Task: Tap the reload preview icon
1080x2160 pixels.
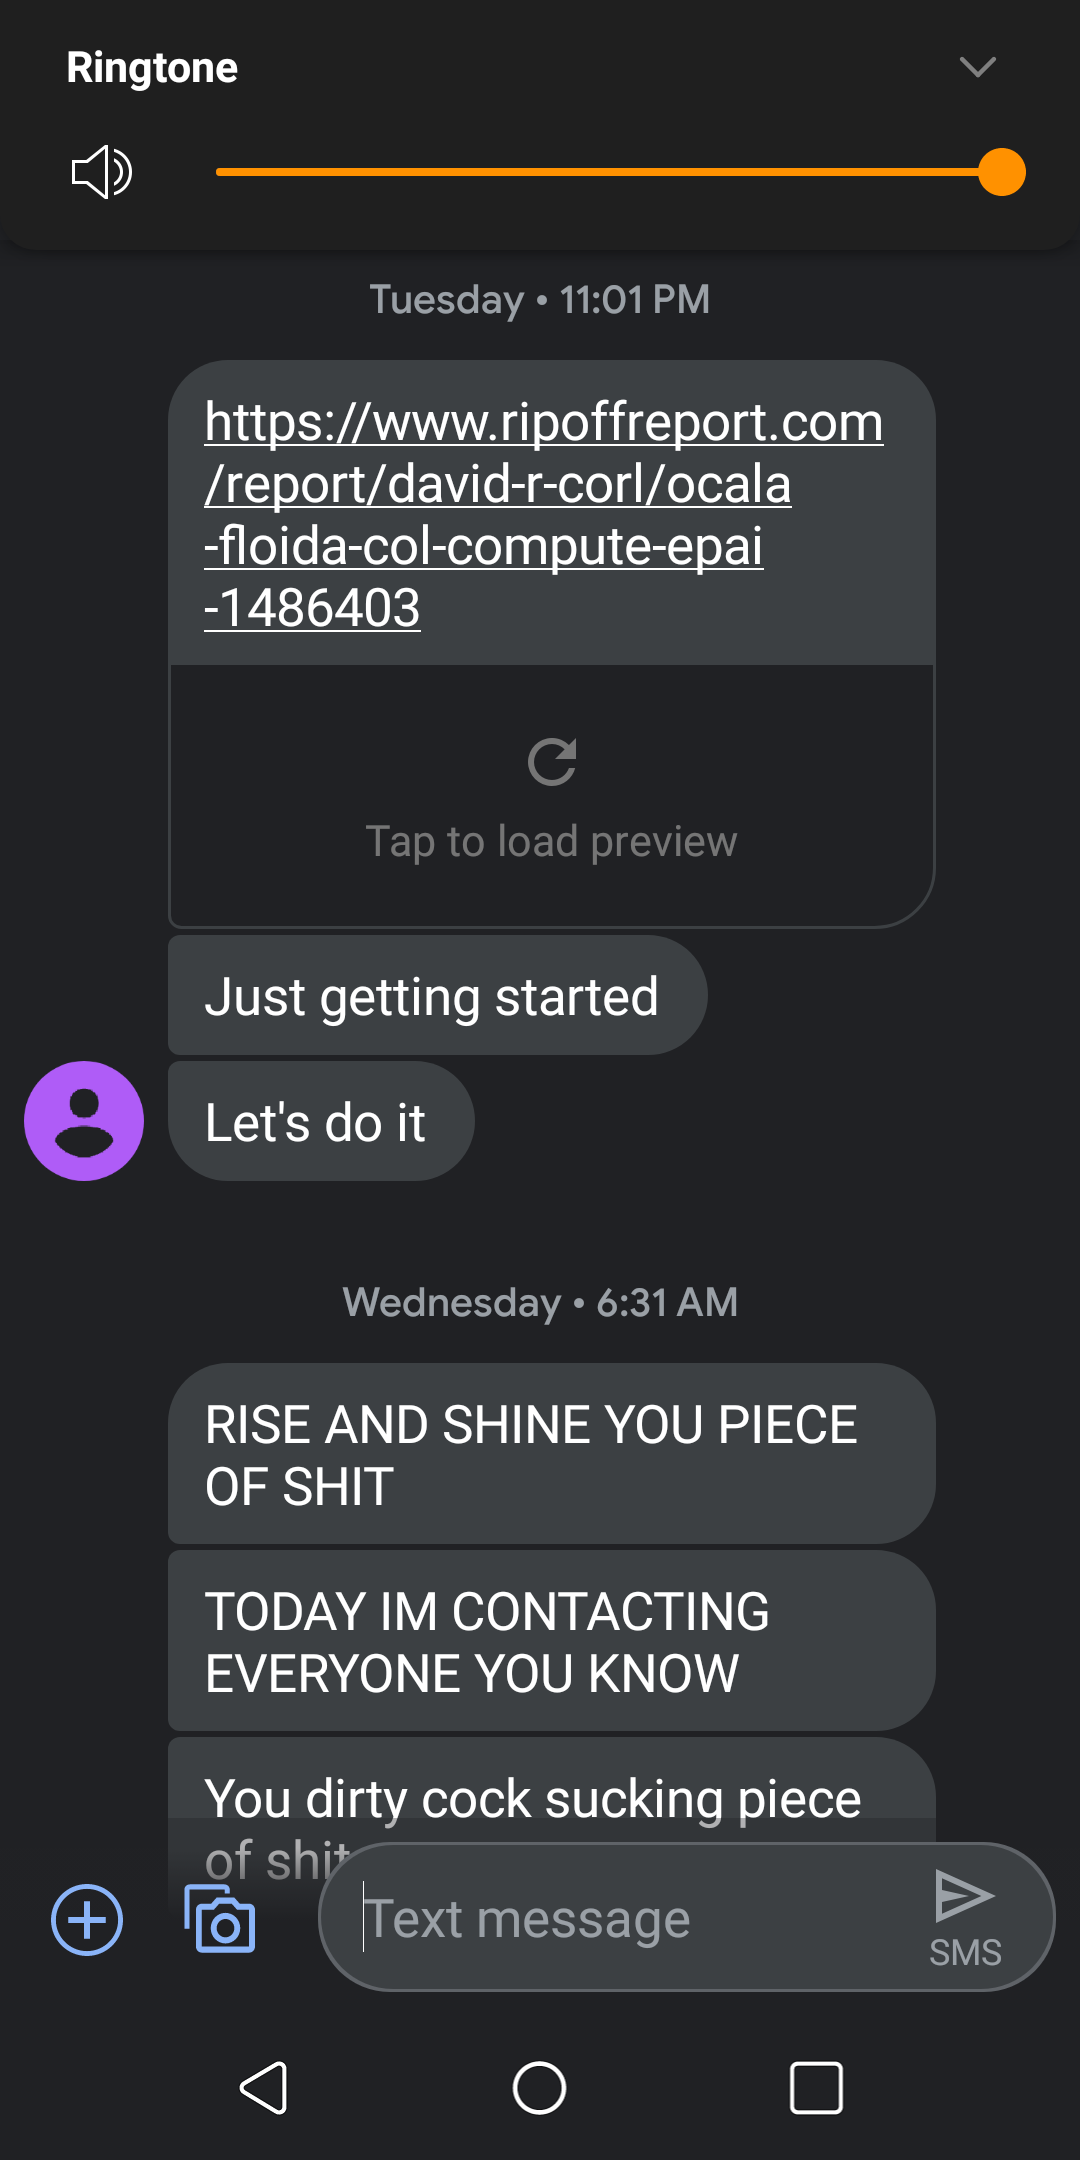Action: [552, 762]
